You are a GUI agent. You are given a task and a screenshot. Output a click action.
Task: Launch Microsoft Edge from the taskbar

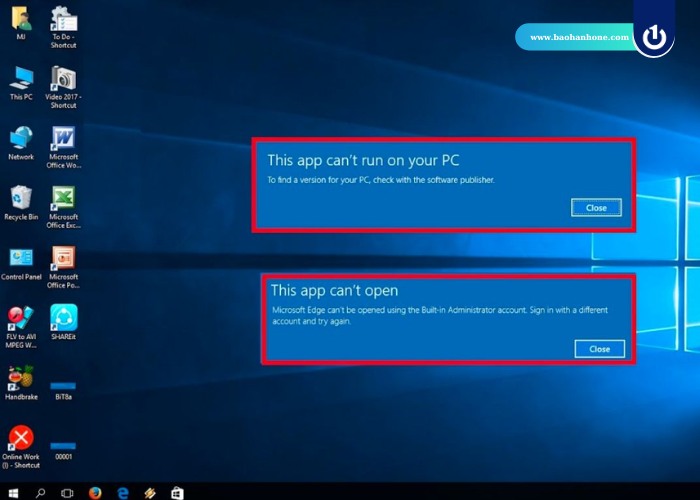[x=123, y=492]
